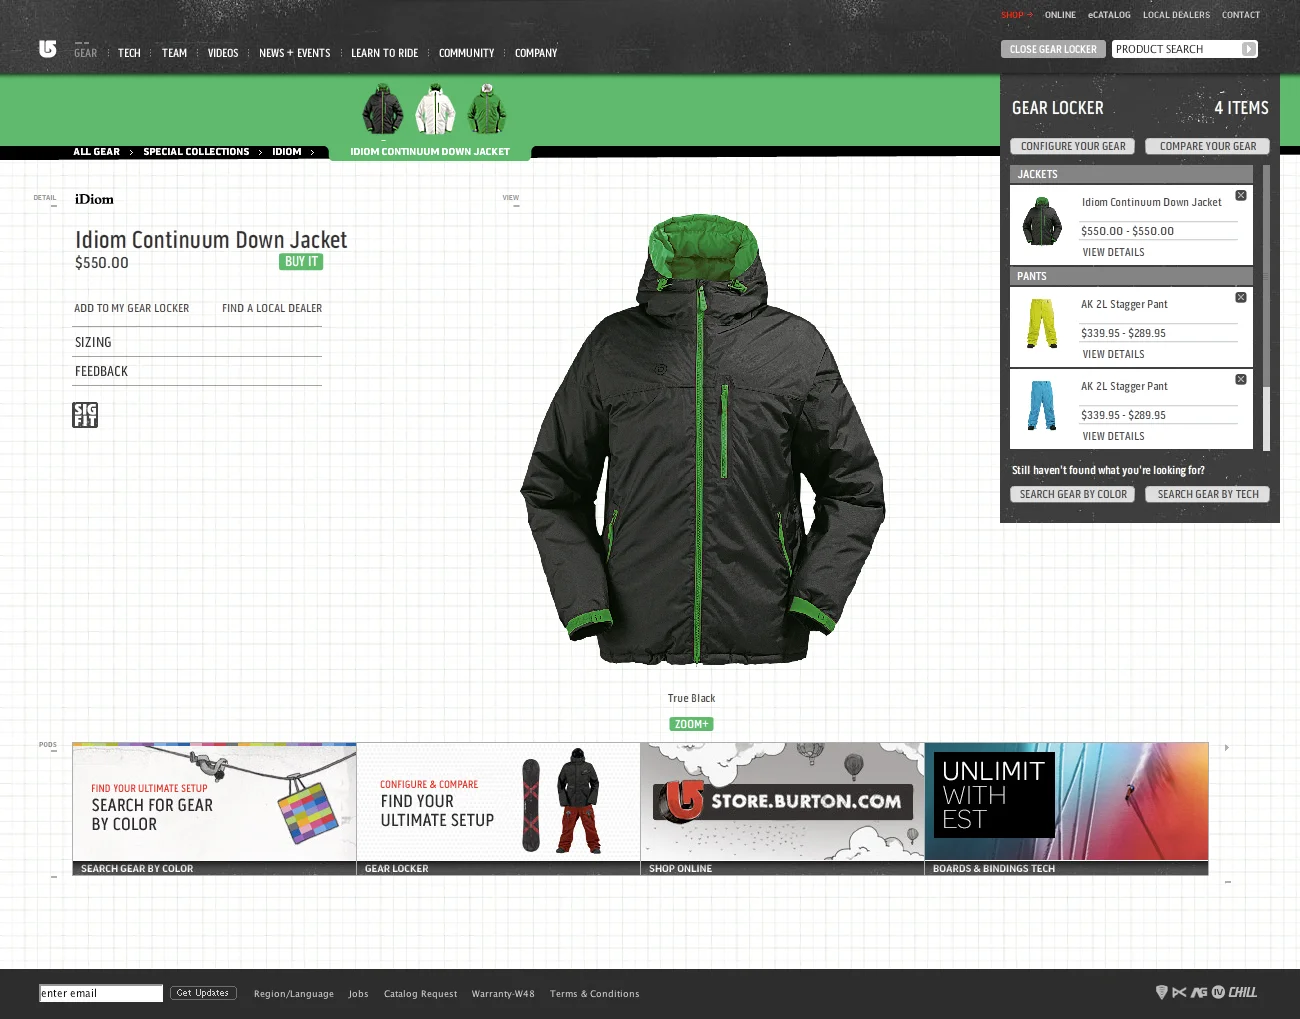Open the Local Dealers link

pyautogui.click(x=1176, y=15)
